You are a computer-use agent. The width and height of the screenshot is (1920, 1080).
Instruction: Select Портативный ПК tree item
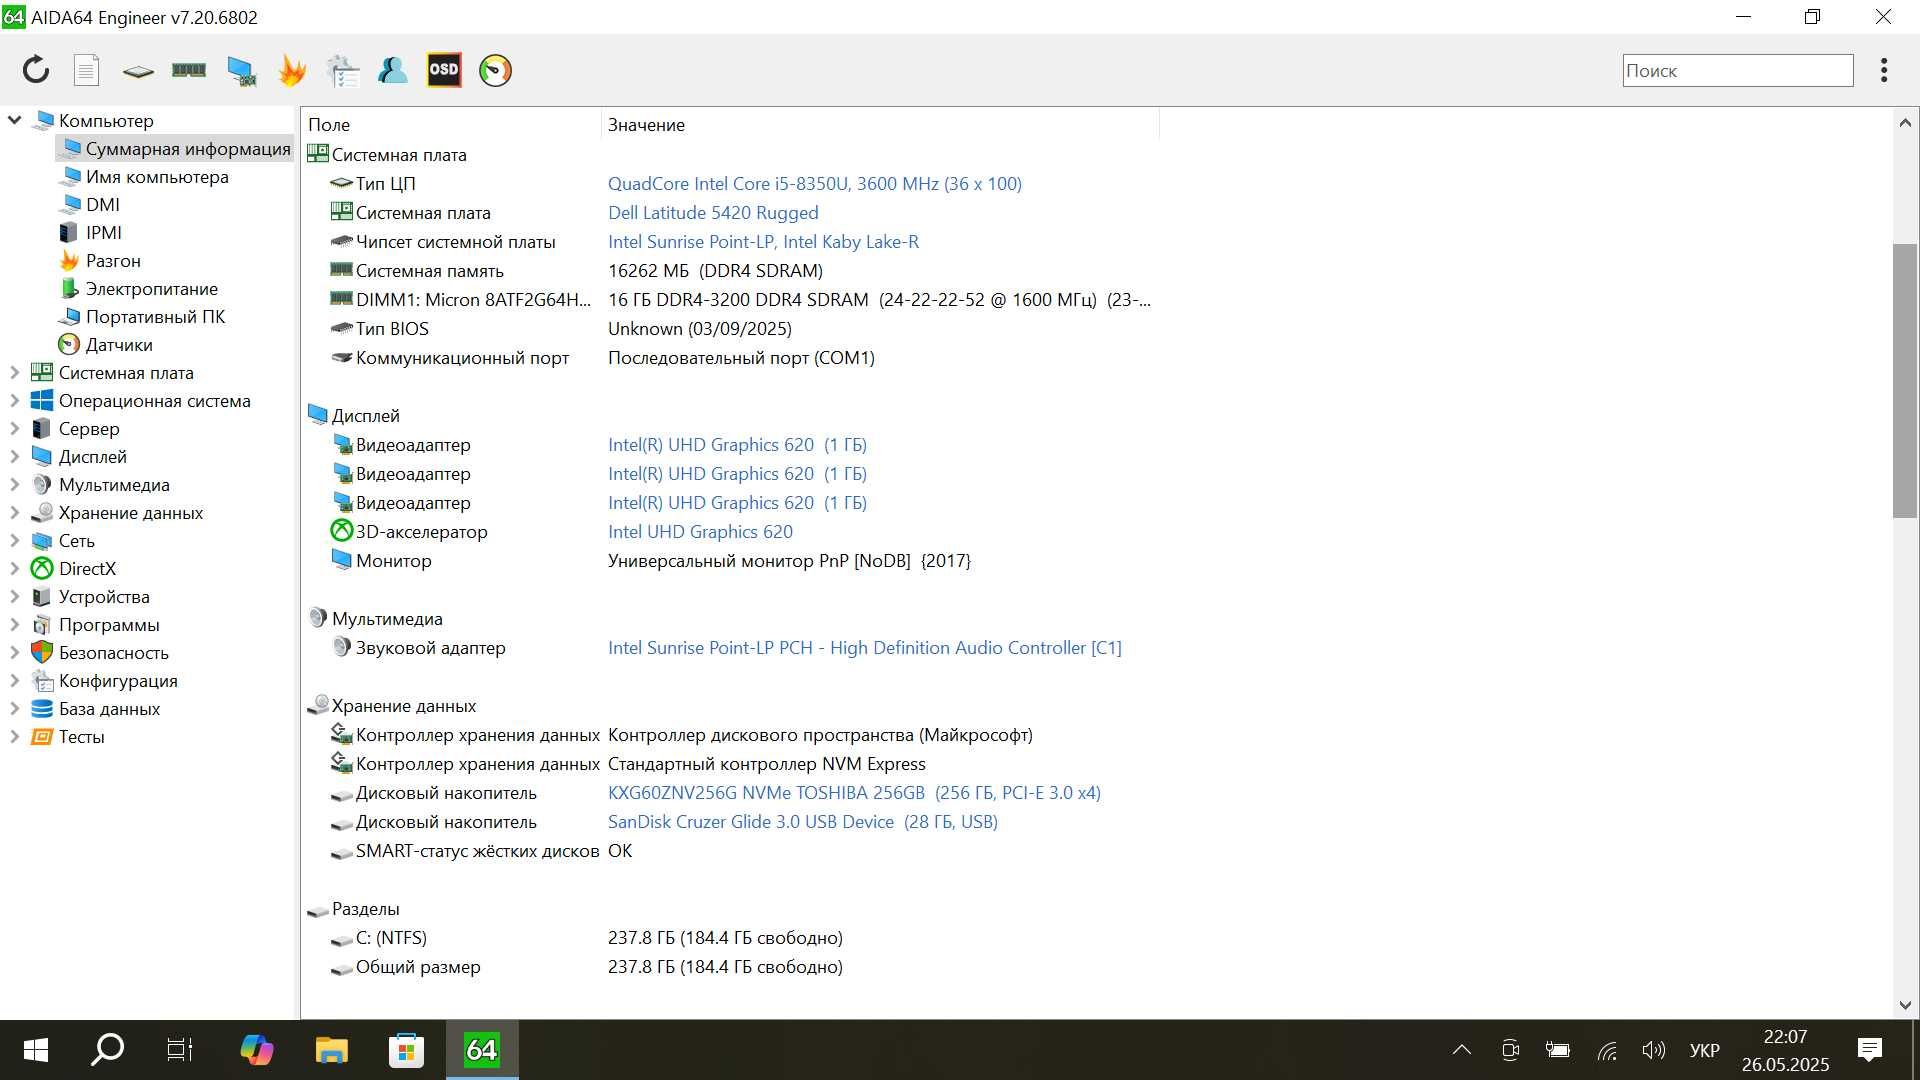pos(155,316)
